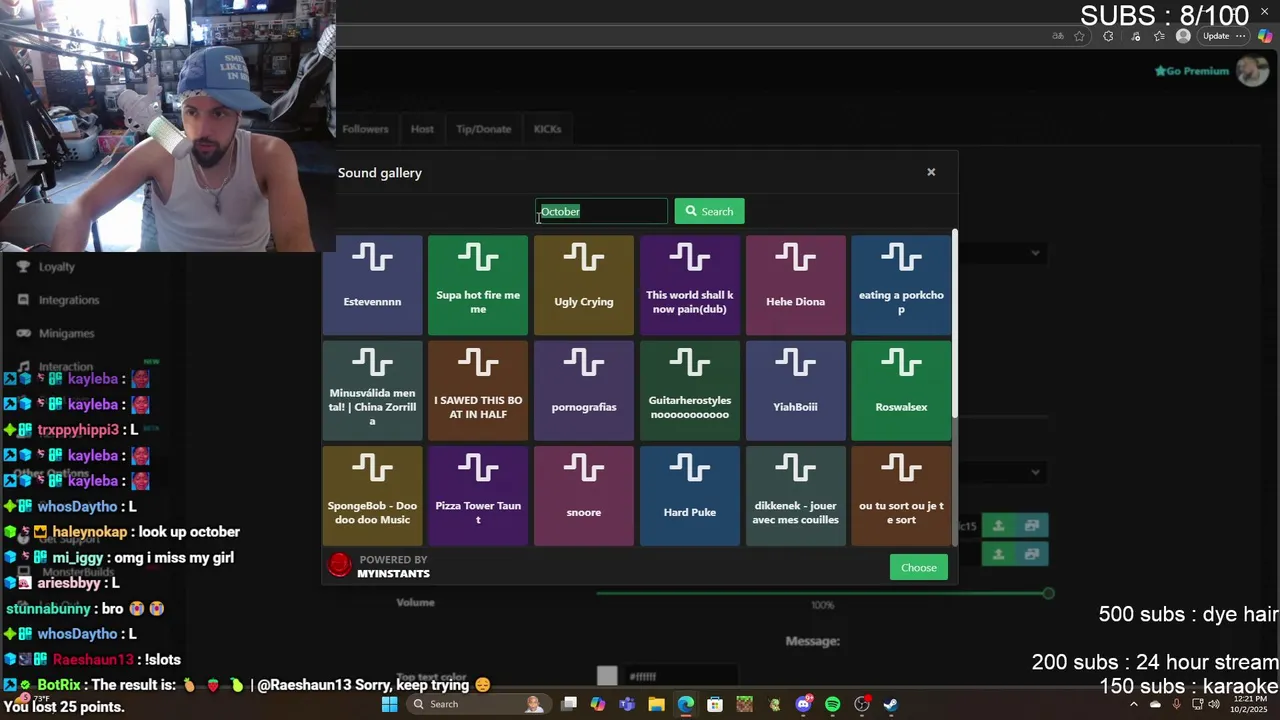The width and height of the screenshot is (1280, 720).
Task: Open the user avatar at top right
Action: tap(1252, 71)
